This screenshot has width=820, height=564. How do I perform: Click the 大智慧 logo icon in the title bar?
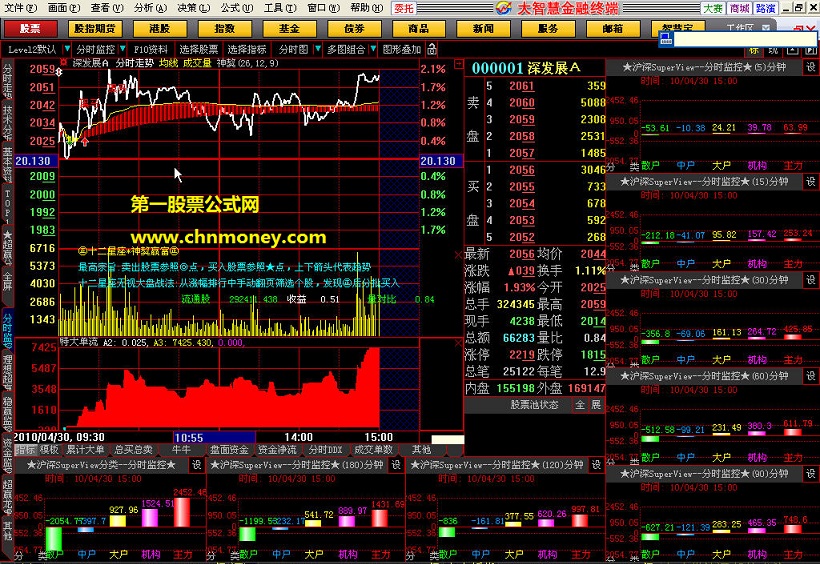pyautogui.click(x=503, y=8)
